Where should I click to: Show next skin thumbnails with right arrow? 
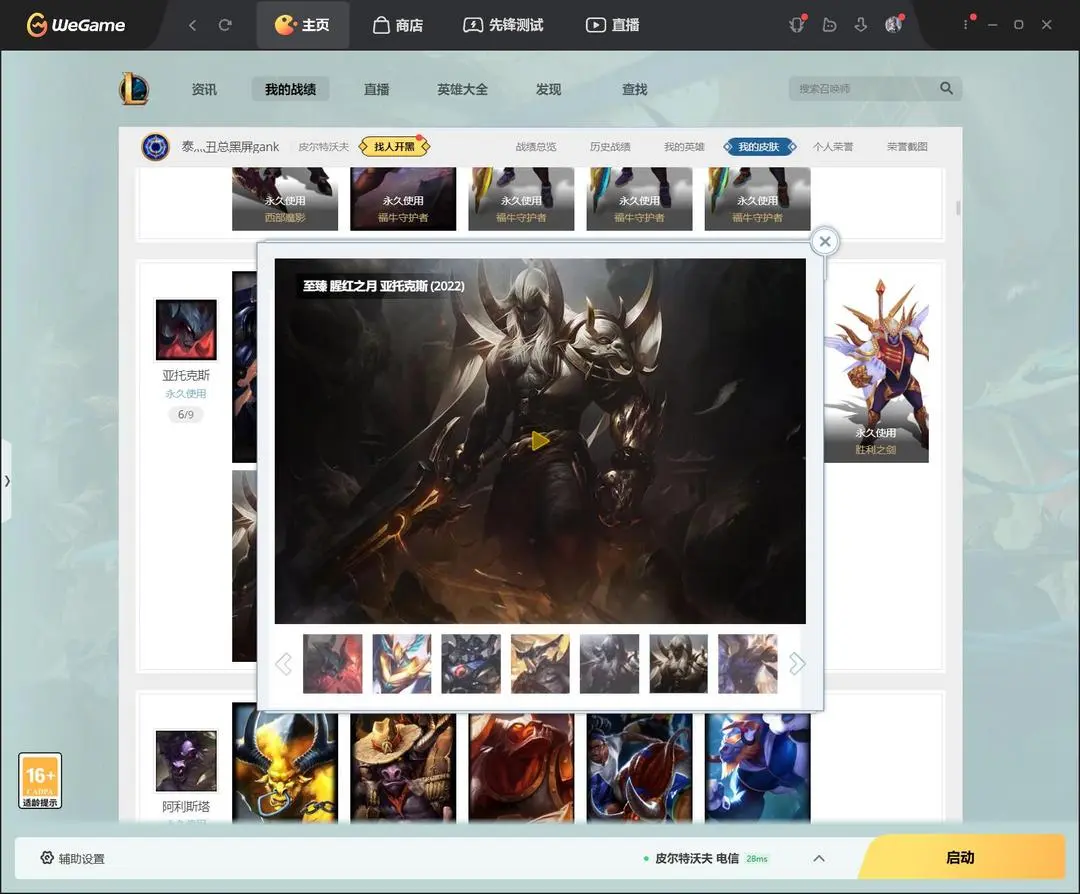[797, 664]
